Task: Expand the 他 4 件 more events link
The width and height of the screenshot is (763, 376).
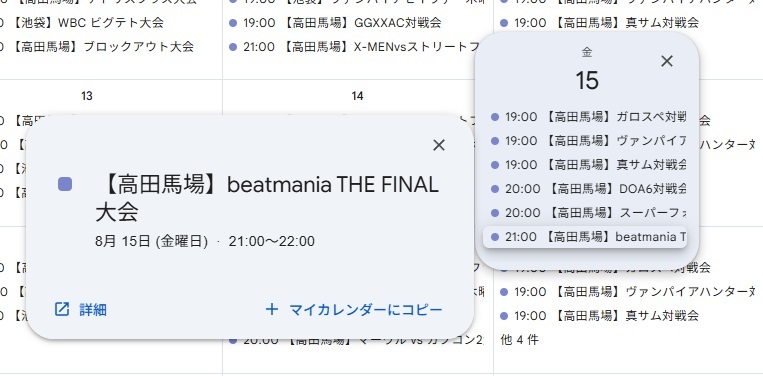Action: click(x=519, y=340)
